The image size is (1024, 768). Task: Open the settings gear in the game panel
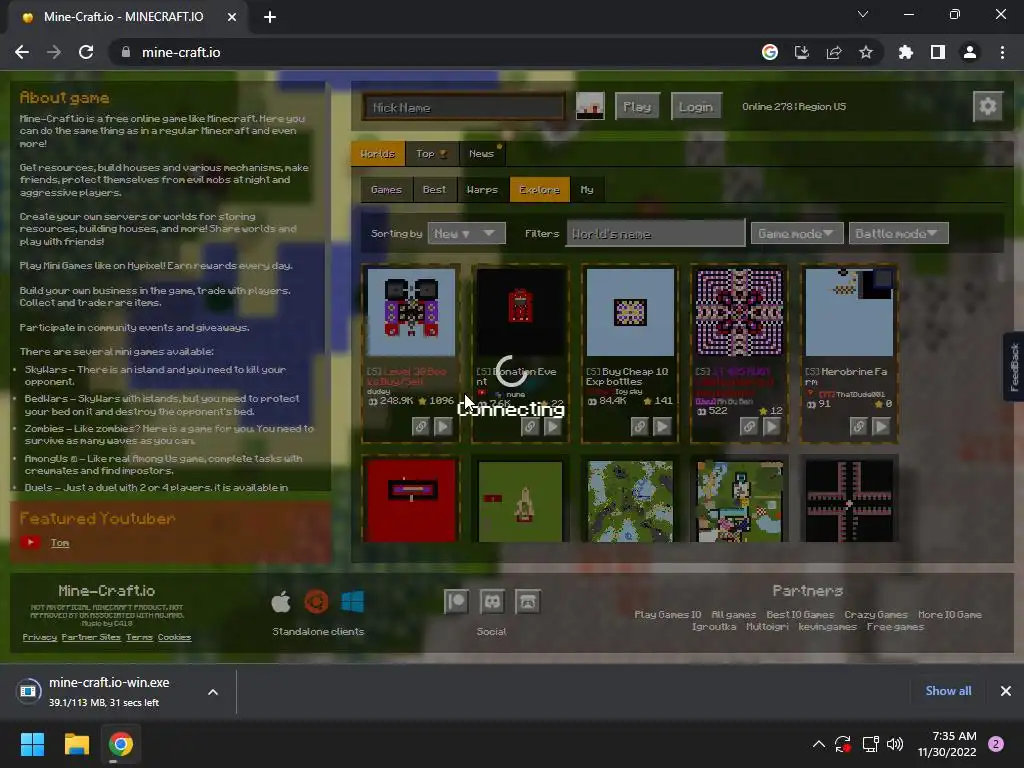987,106
